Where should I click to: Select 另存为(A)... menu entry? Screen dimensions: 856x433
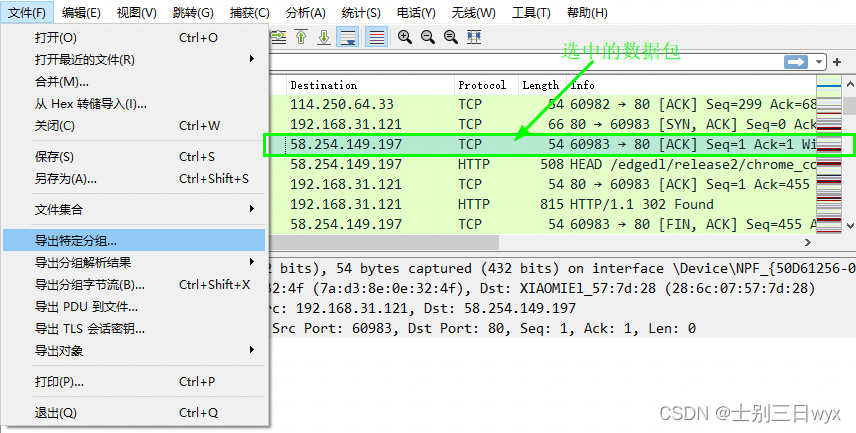[66, 179]
